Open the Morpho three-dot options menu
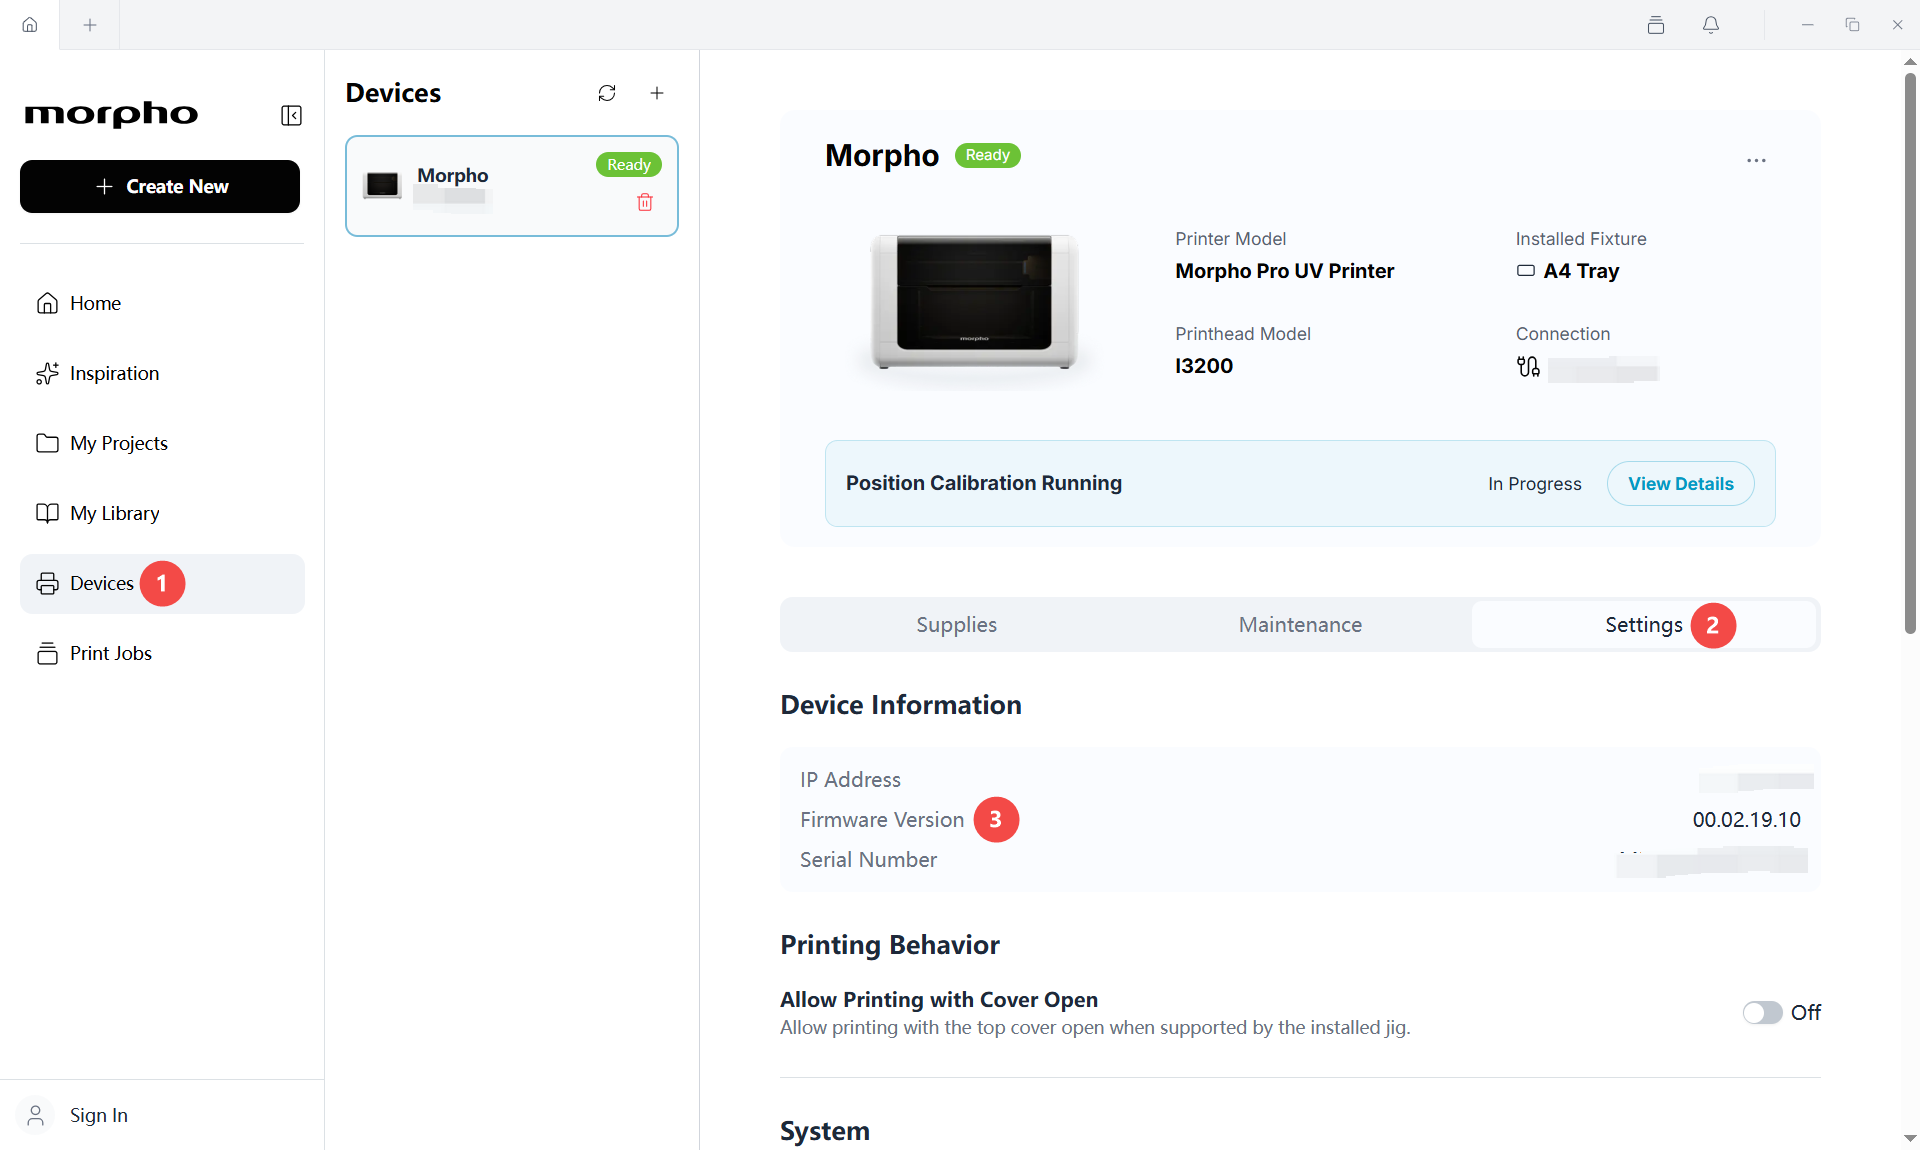Screen dimensions: 1920x1150 click(1756, 161)
